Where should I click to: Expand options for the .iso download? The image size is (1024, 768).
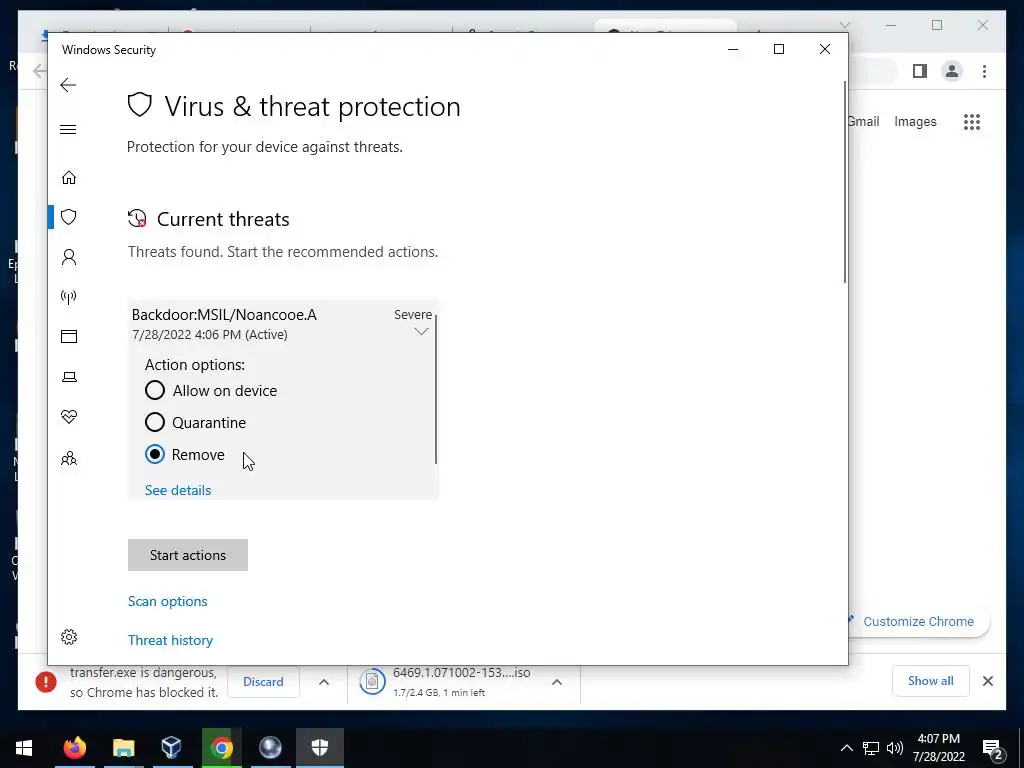pyautogui.click(x=556, y=682)
